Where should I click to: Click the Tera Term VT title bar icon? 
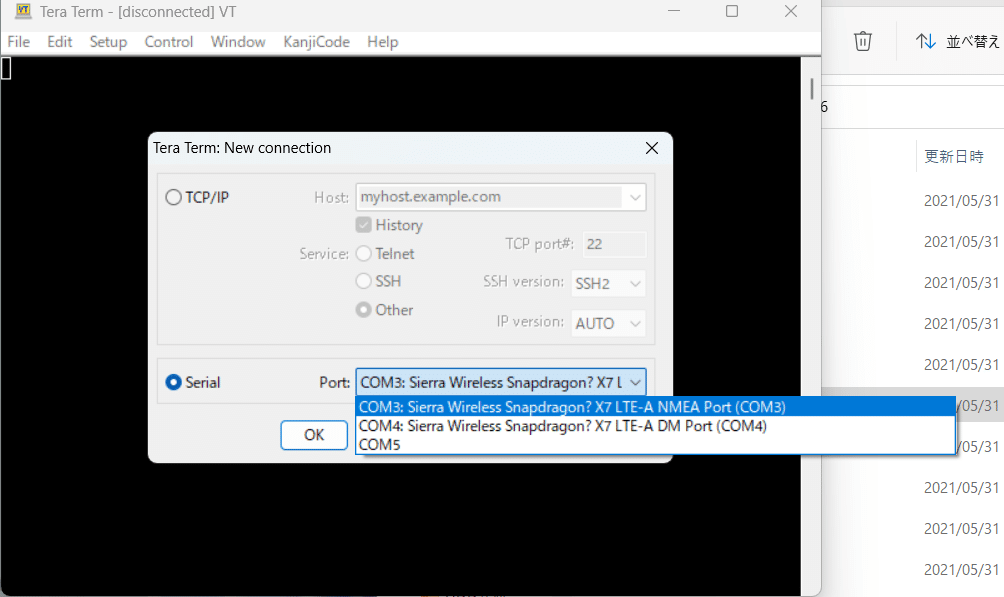(23, 11)
